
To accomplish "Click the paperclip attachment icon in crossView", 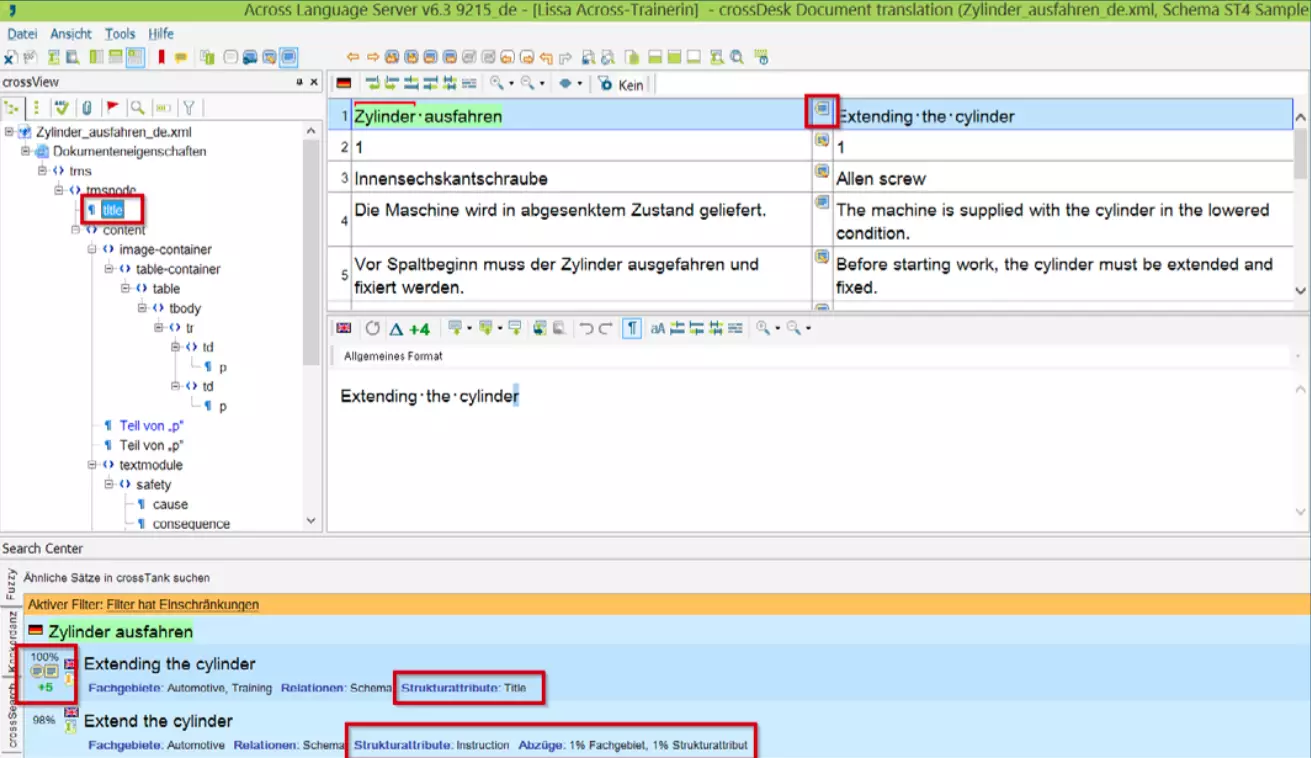I will click(87, 108).
